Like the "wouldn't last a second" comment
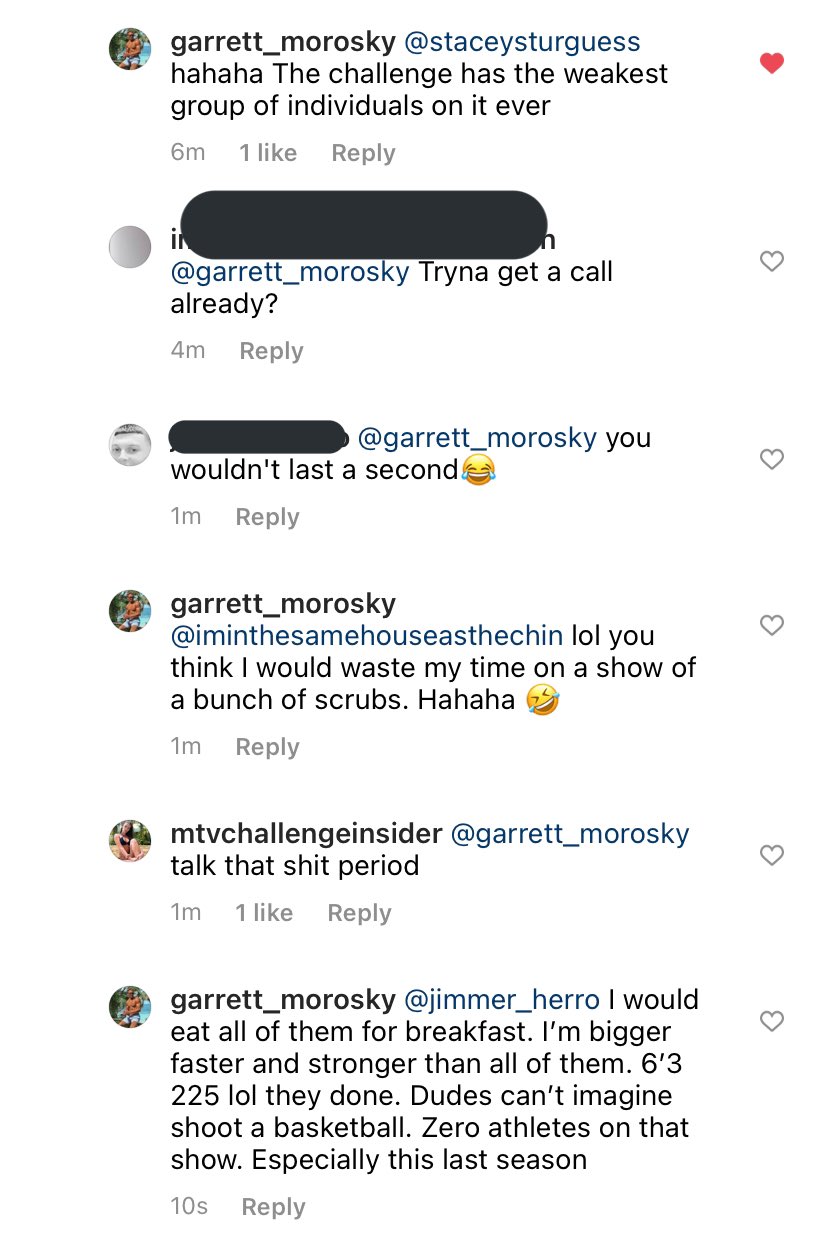Viewport: 828px width, 1251px height. coord(771,459)
